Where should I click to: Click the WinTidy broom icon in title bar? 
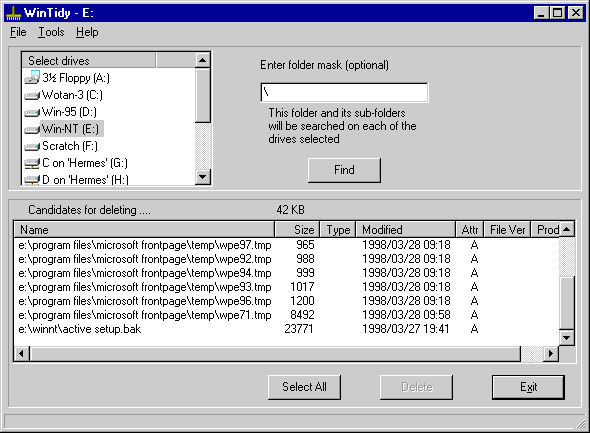pyautogui.click(x=14, y=13)
